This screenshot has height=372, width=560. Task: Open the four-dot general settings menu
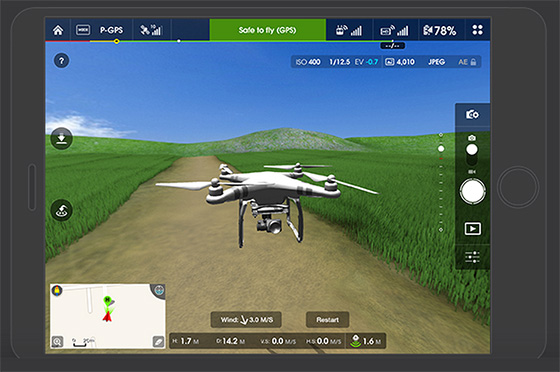point(478,30)
